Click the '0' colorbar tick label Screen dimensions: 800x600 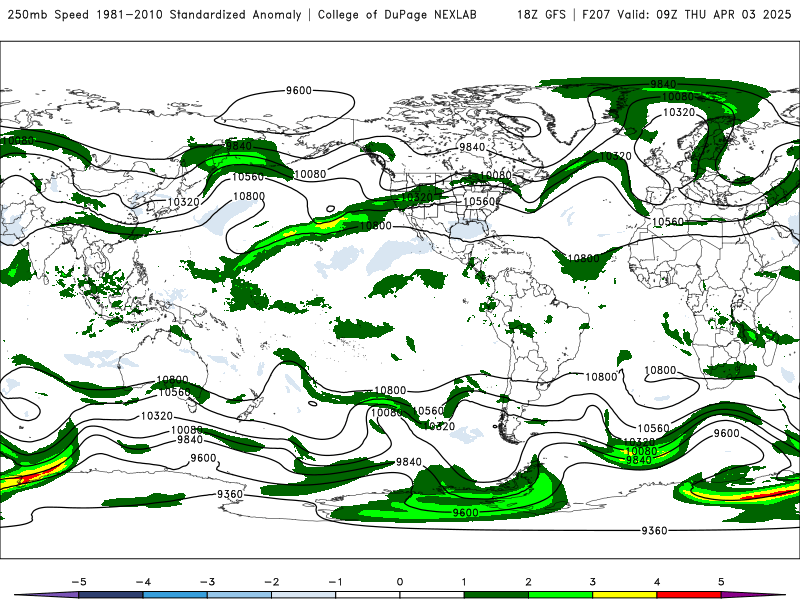pyautogui.click(x=399, y=582)
